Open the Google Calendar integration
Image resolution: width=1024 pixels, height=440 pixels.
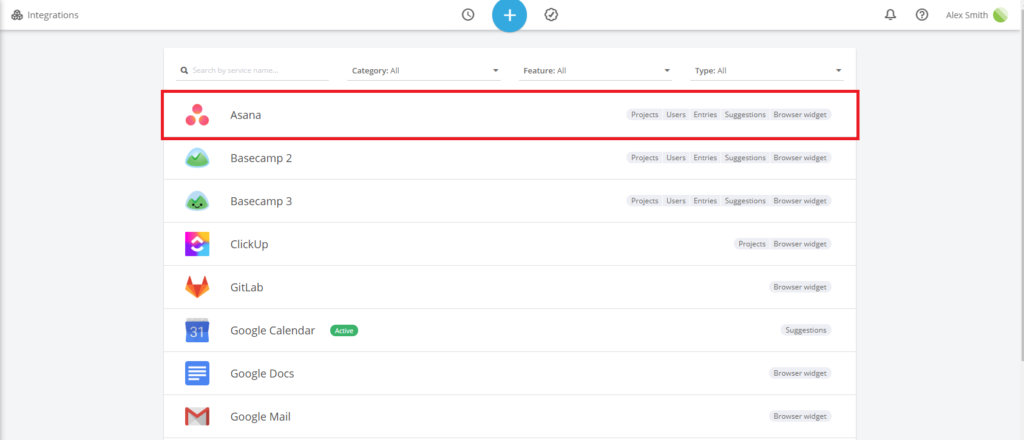coord(509,330)
